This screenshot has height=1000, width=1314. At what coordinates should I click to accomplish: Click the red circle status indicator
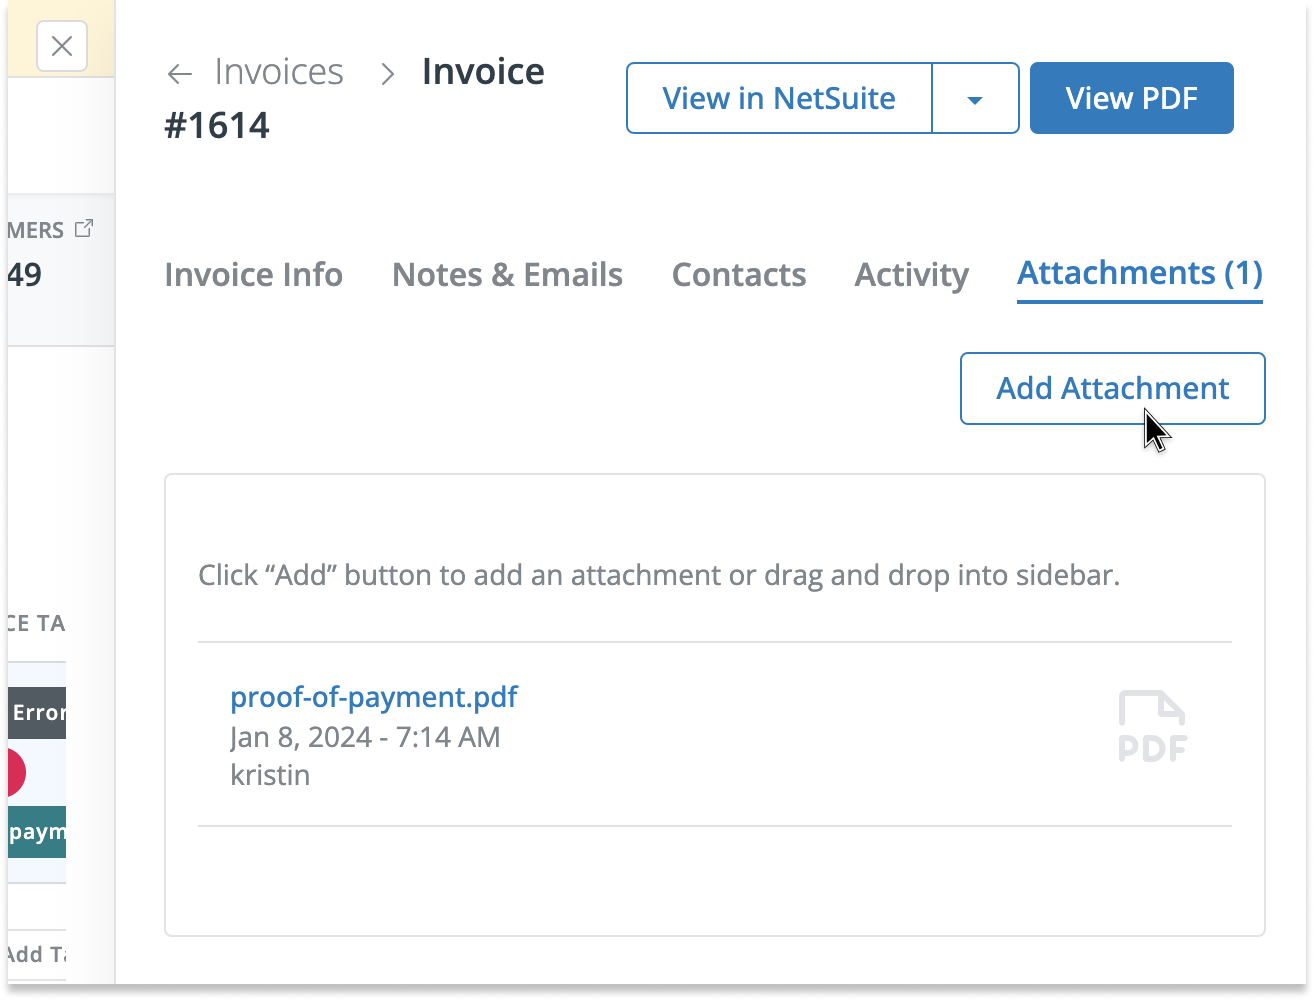click(11, 773)
